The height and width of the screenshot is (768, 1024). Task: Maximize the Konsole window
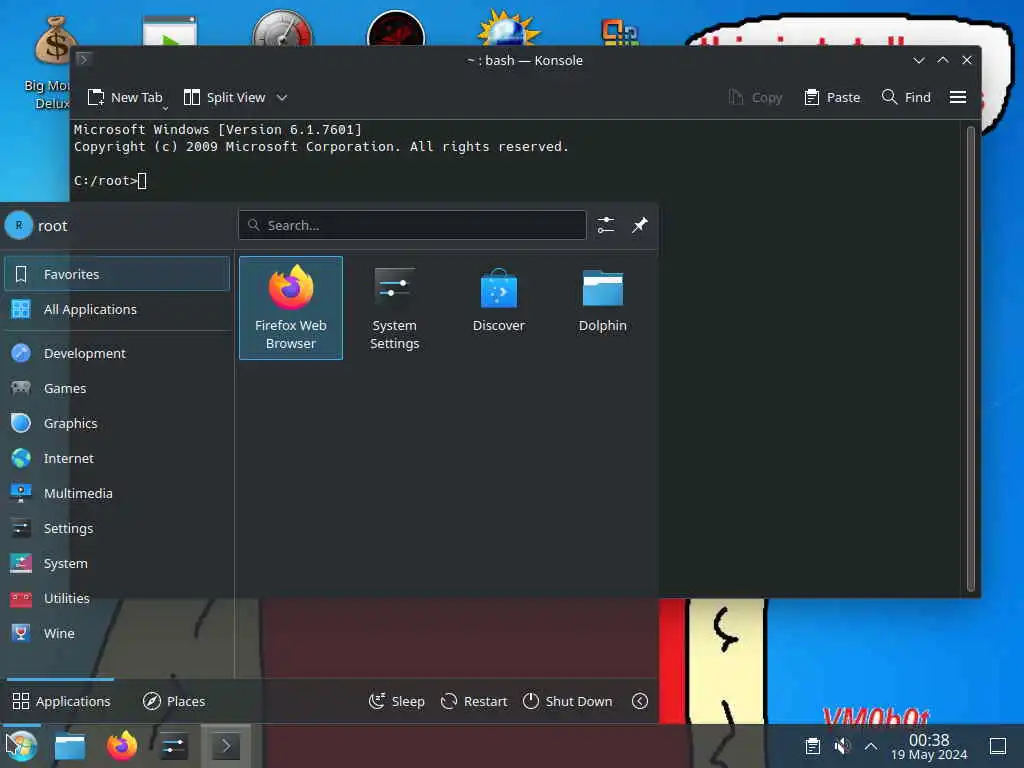(942, 60)
